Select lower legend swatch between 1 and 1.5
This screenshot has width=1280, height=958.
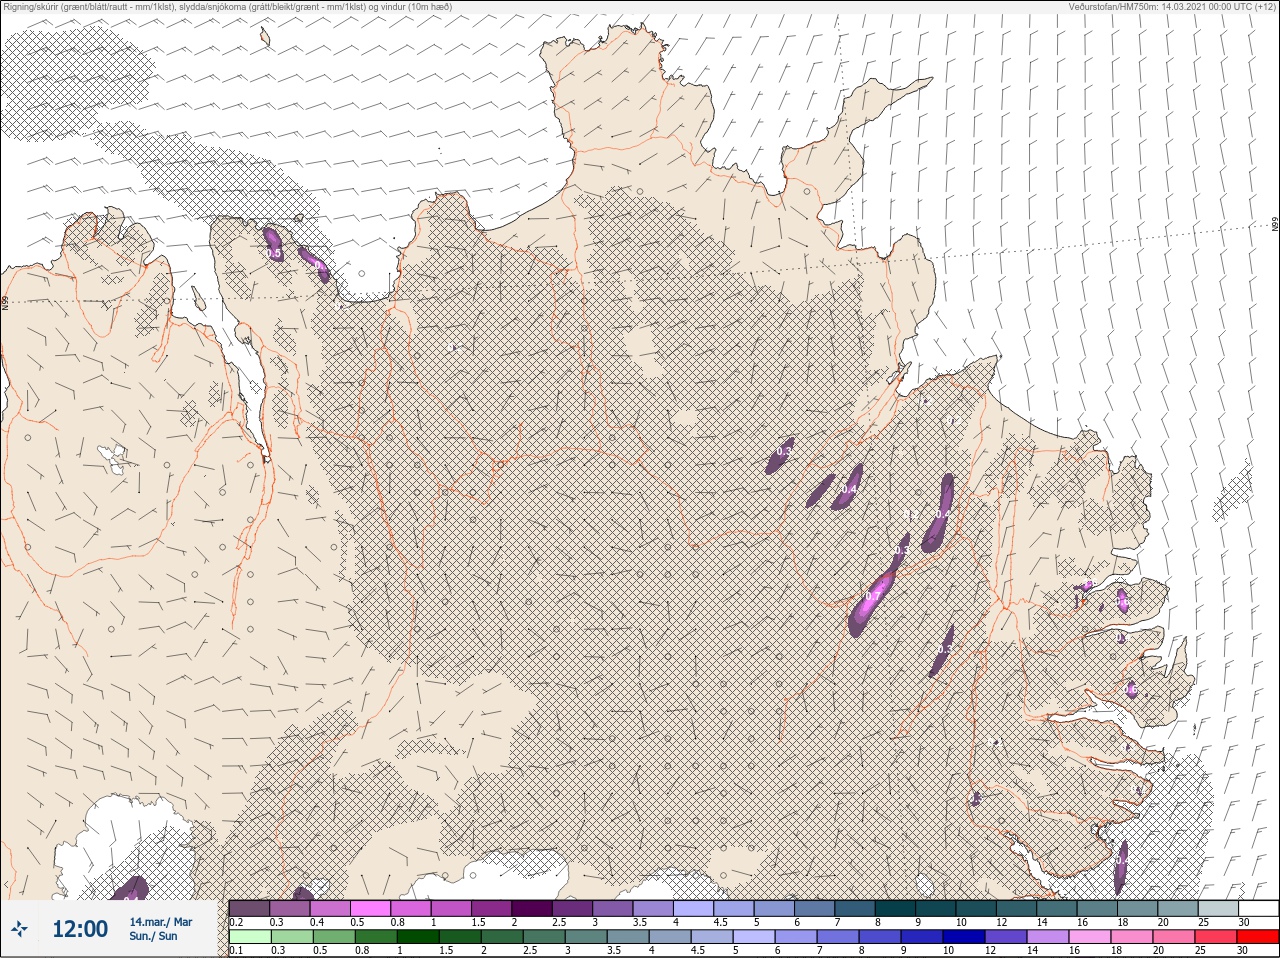[x=418, y=937]
